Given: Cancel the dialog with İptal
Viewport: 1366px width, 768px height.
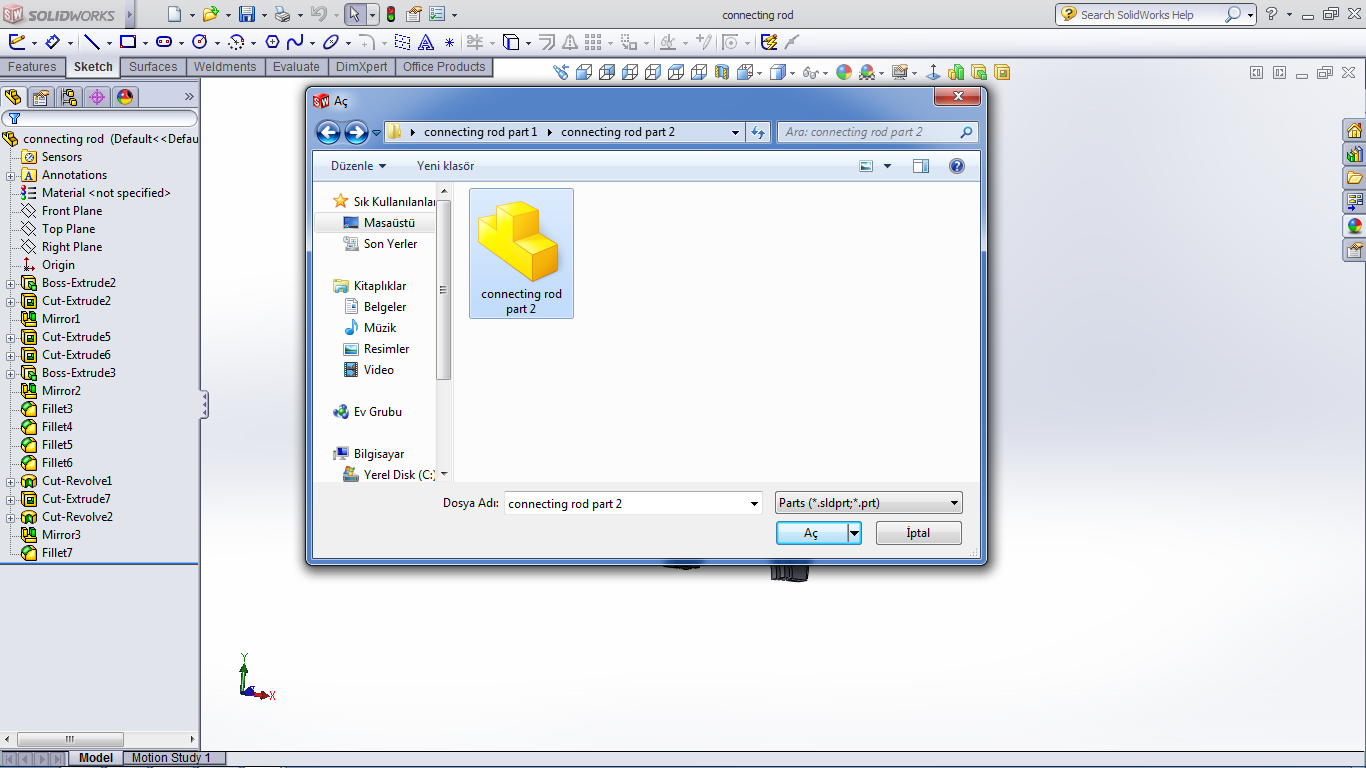Looking at the screenshot, I should tap(918, 533).
